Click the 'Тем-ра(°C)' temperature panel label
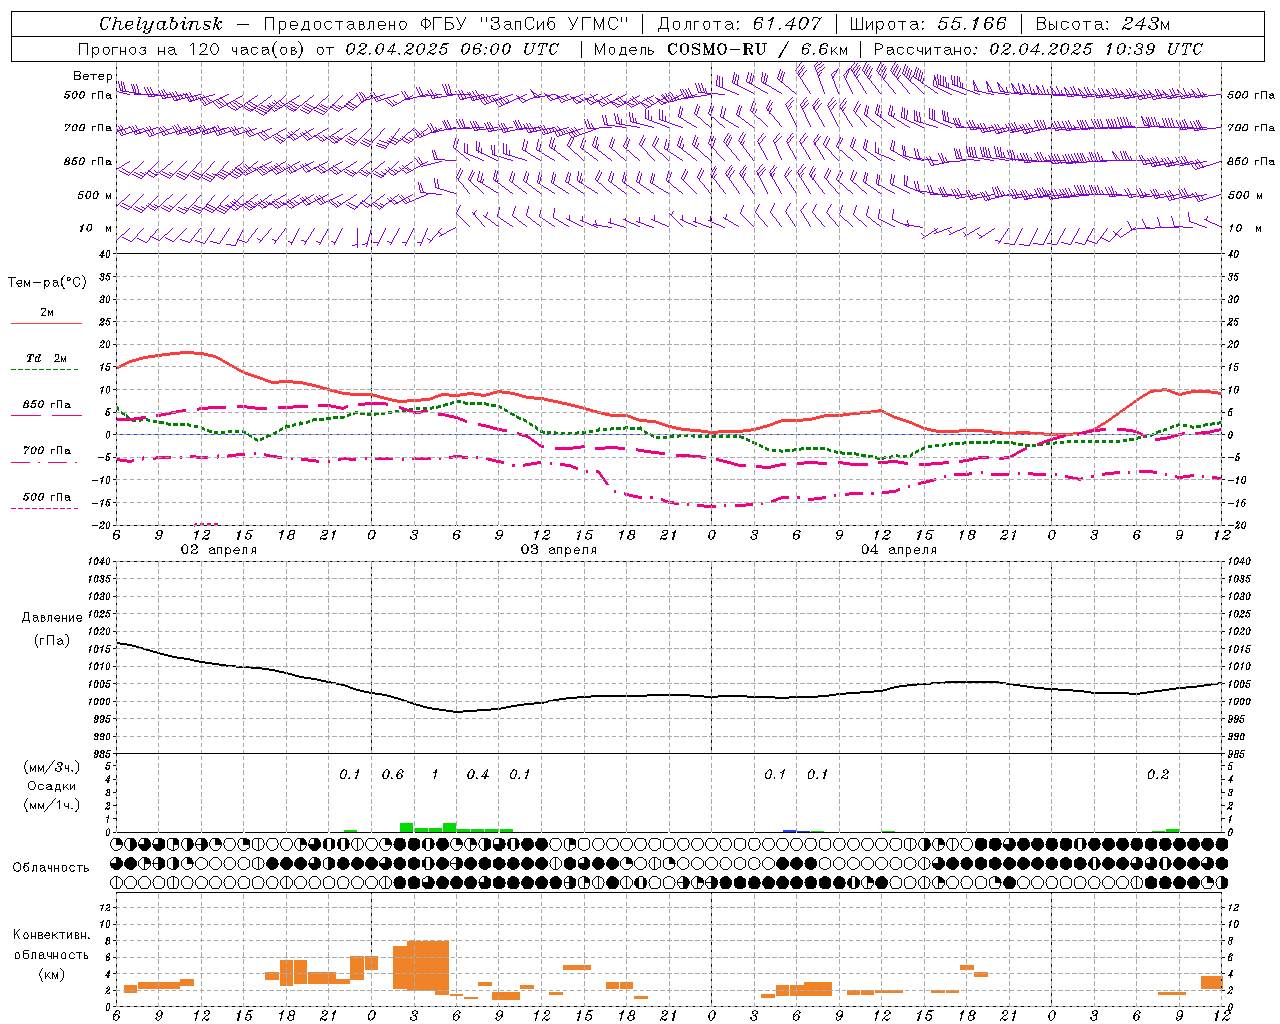Image resolution: width=1280 pixels, height=1024 pixels. 47,283
